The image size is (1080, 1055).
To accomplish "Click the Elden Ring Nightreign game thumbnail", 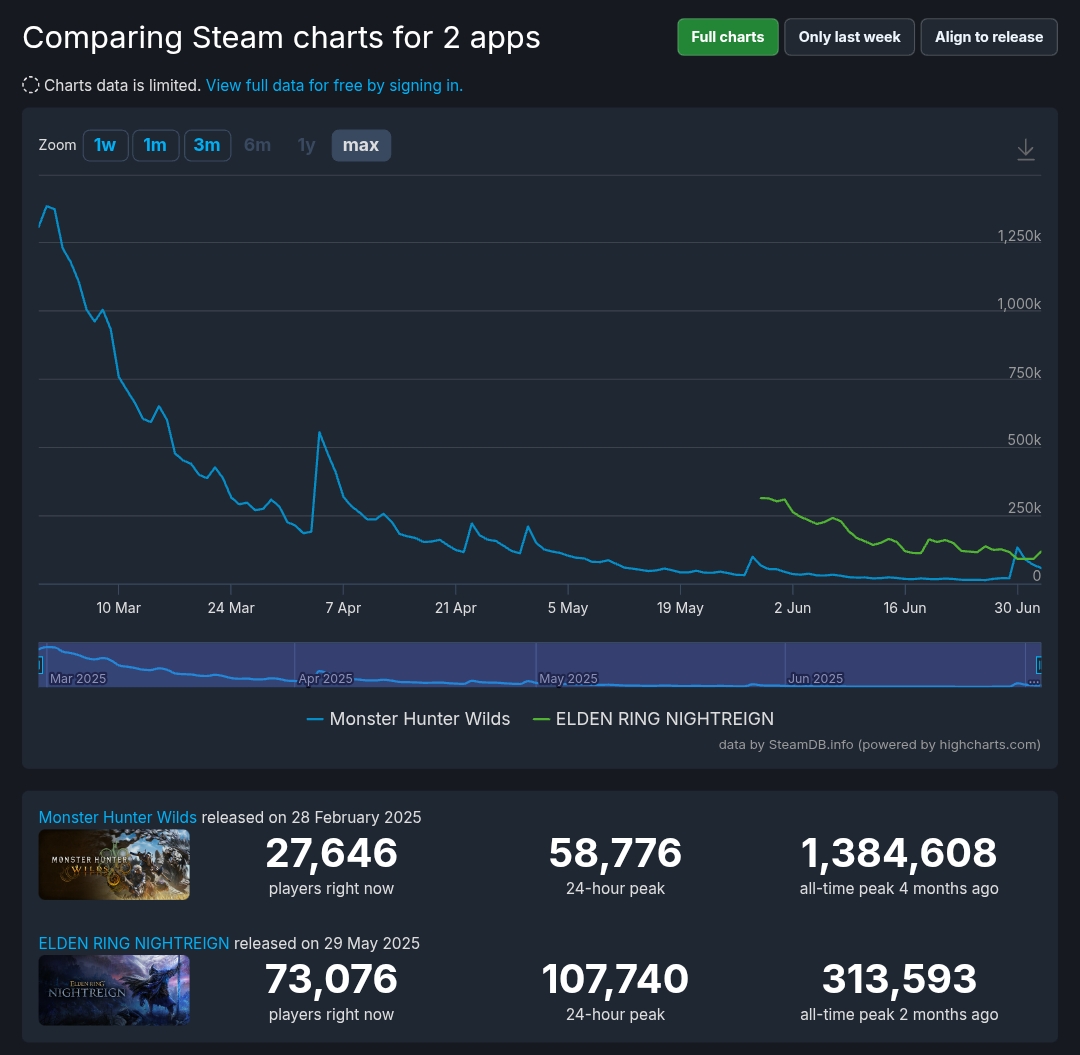I will pyautogui.click(x=114, y=991).
